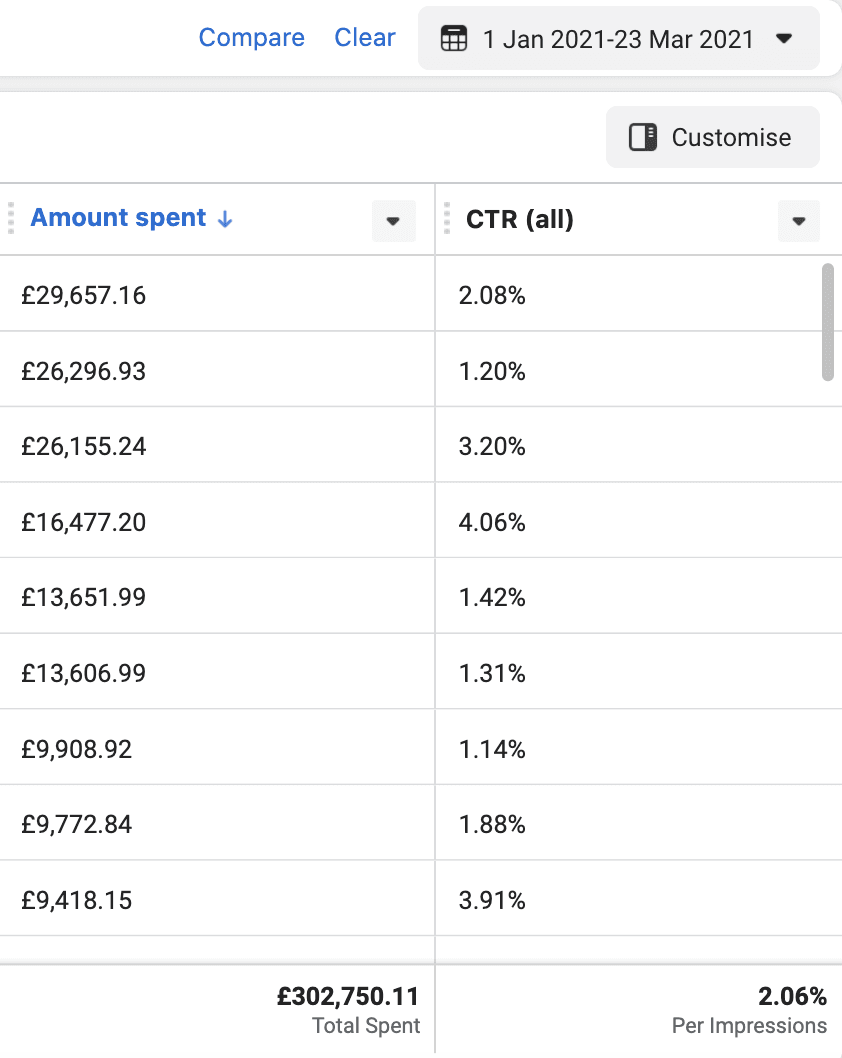Image resolution: width=842 pixels, height=1058 pixels.
Task: Click the Compare link
Action: click(x=251, y=38)
